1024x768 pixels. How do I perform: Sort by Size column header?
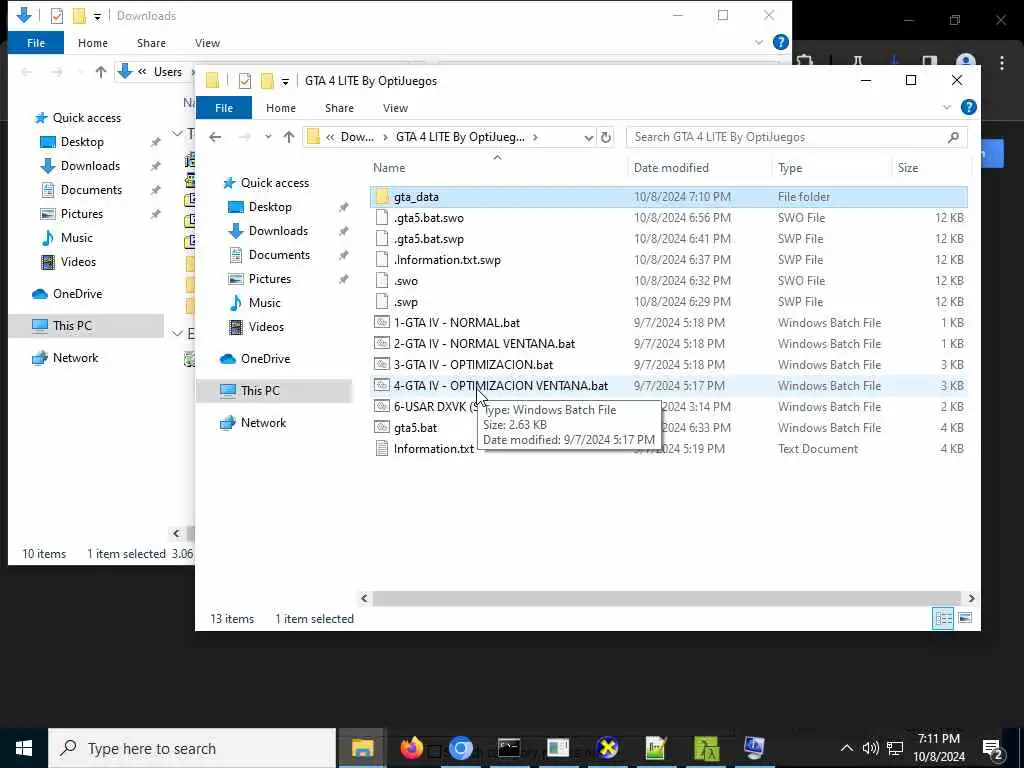tap(908, 168)
